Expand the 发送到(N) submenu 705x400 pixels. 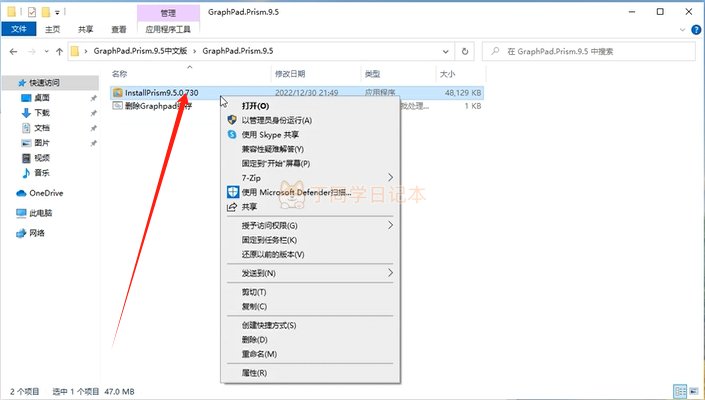point(310,273)
